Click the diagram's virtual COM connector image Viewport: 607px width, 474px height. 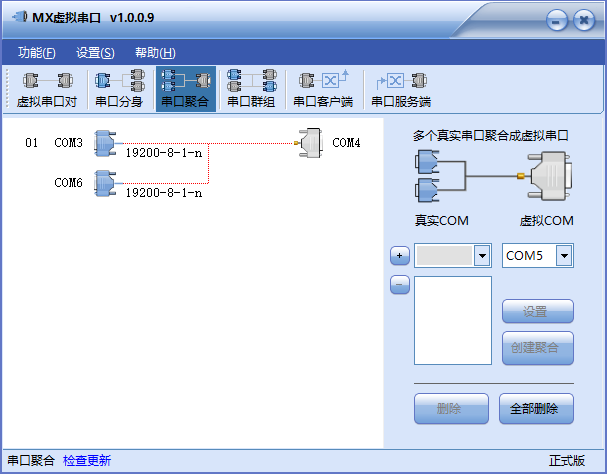coord(549,176)
